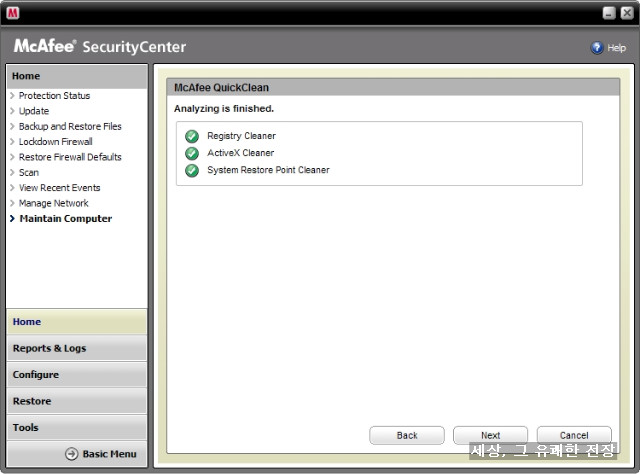This screenshot has width=640, height=474.
Task: Open Protection Status
Action: pos(54,96)
